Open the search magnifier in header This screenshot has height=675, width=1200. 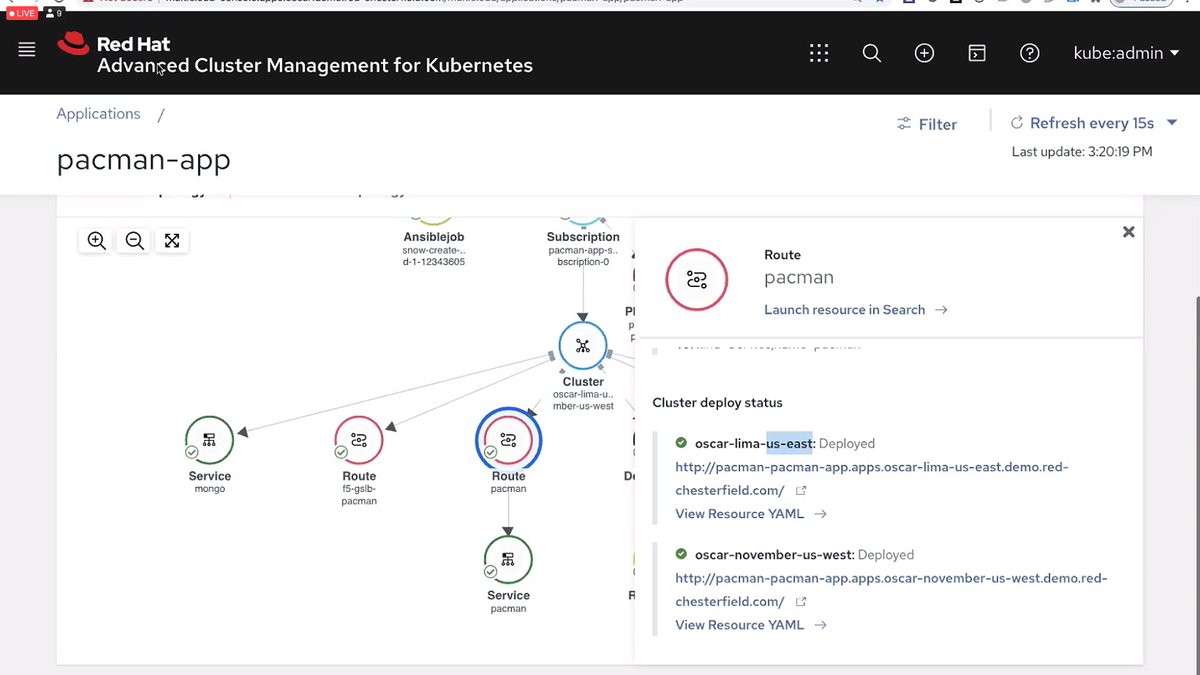coord(872,53)
